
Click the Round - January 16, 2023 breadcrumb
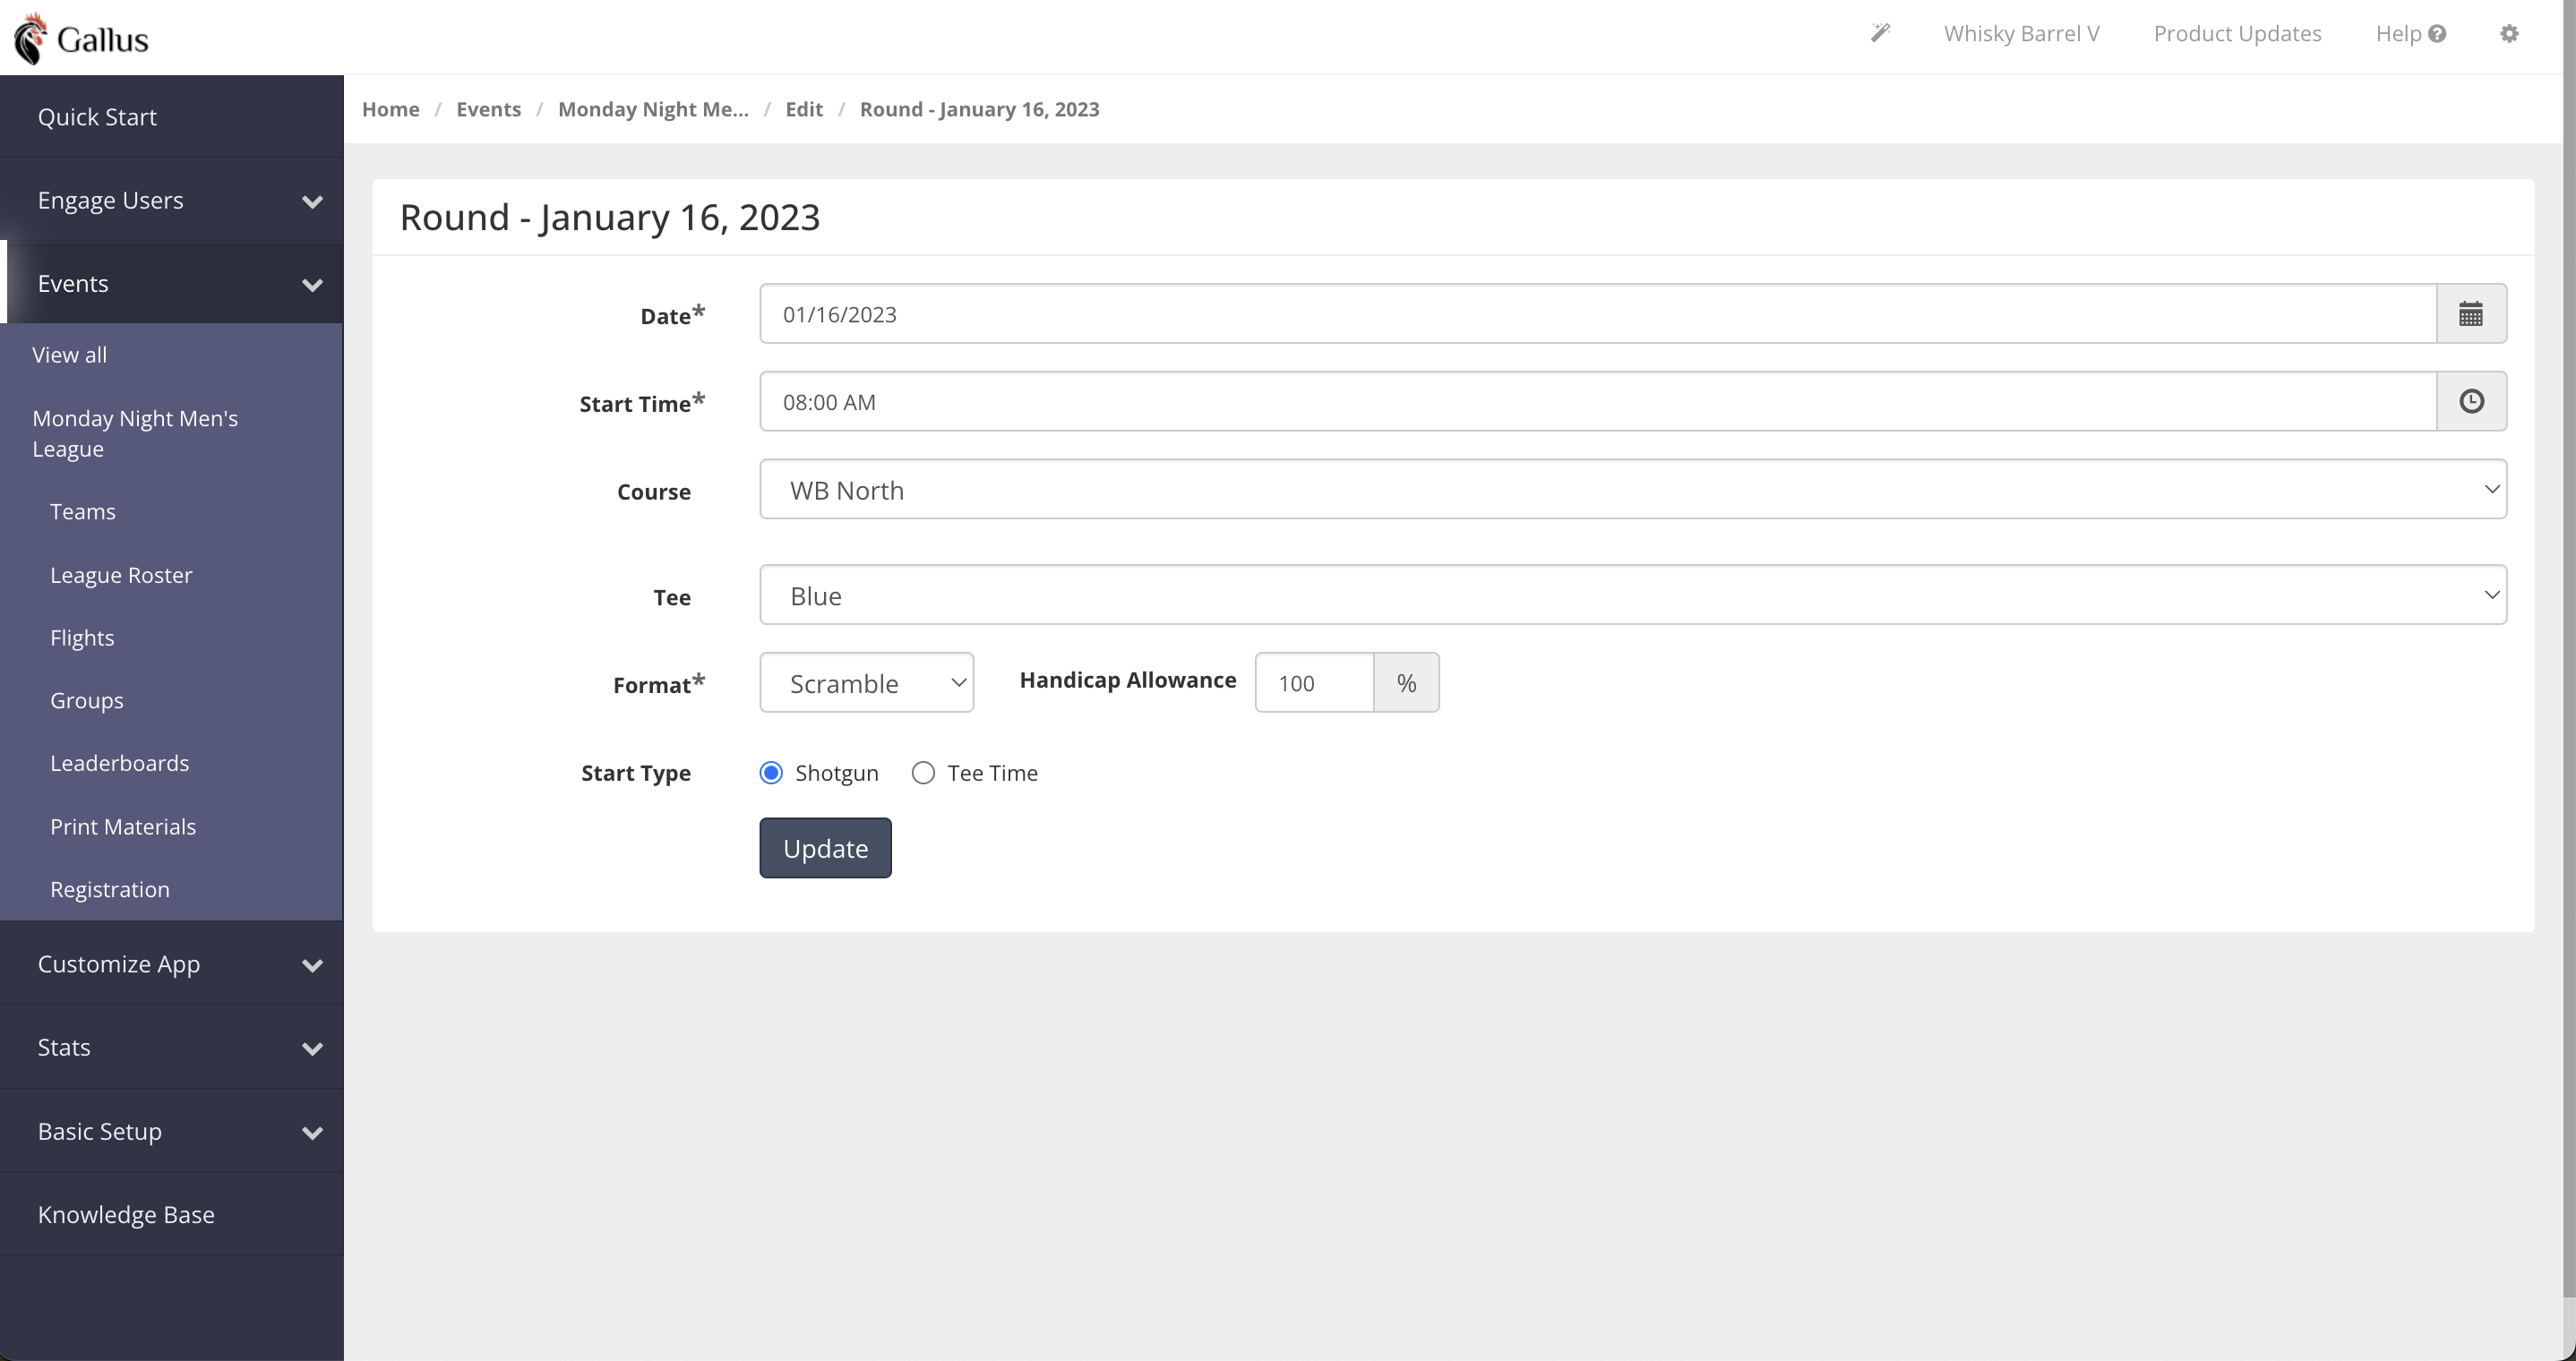[x=979, y=109]
